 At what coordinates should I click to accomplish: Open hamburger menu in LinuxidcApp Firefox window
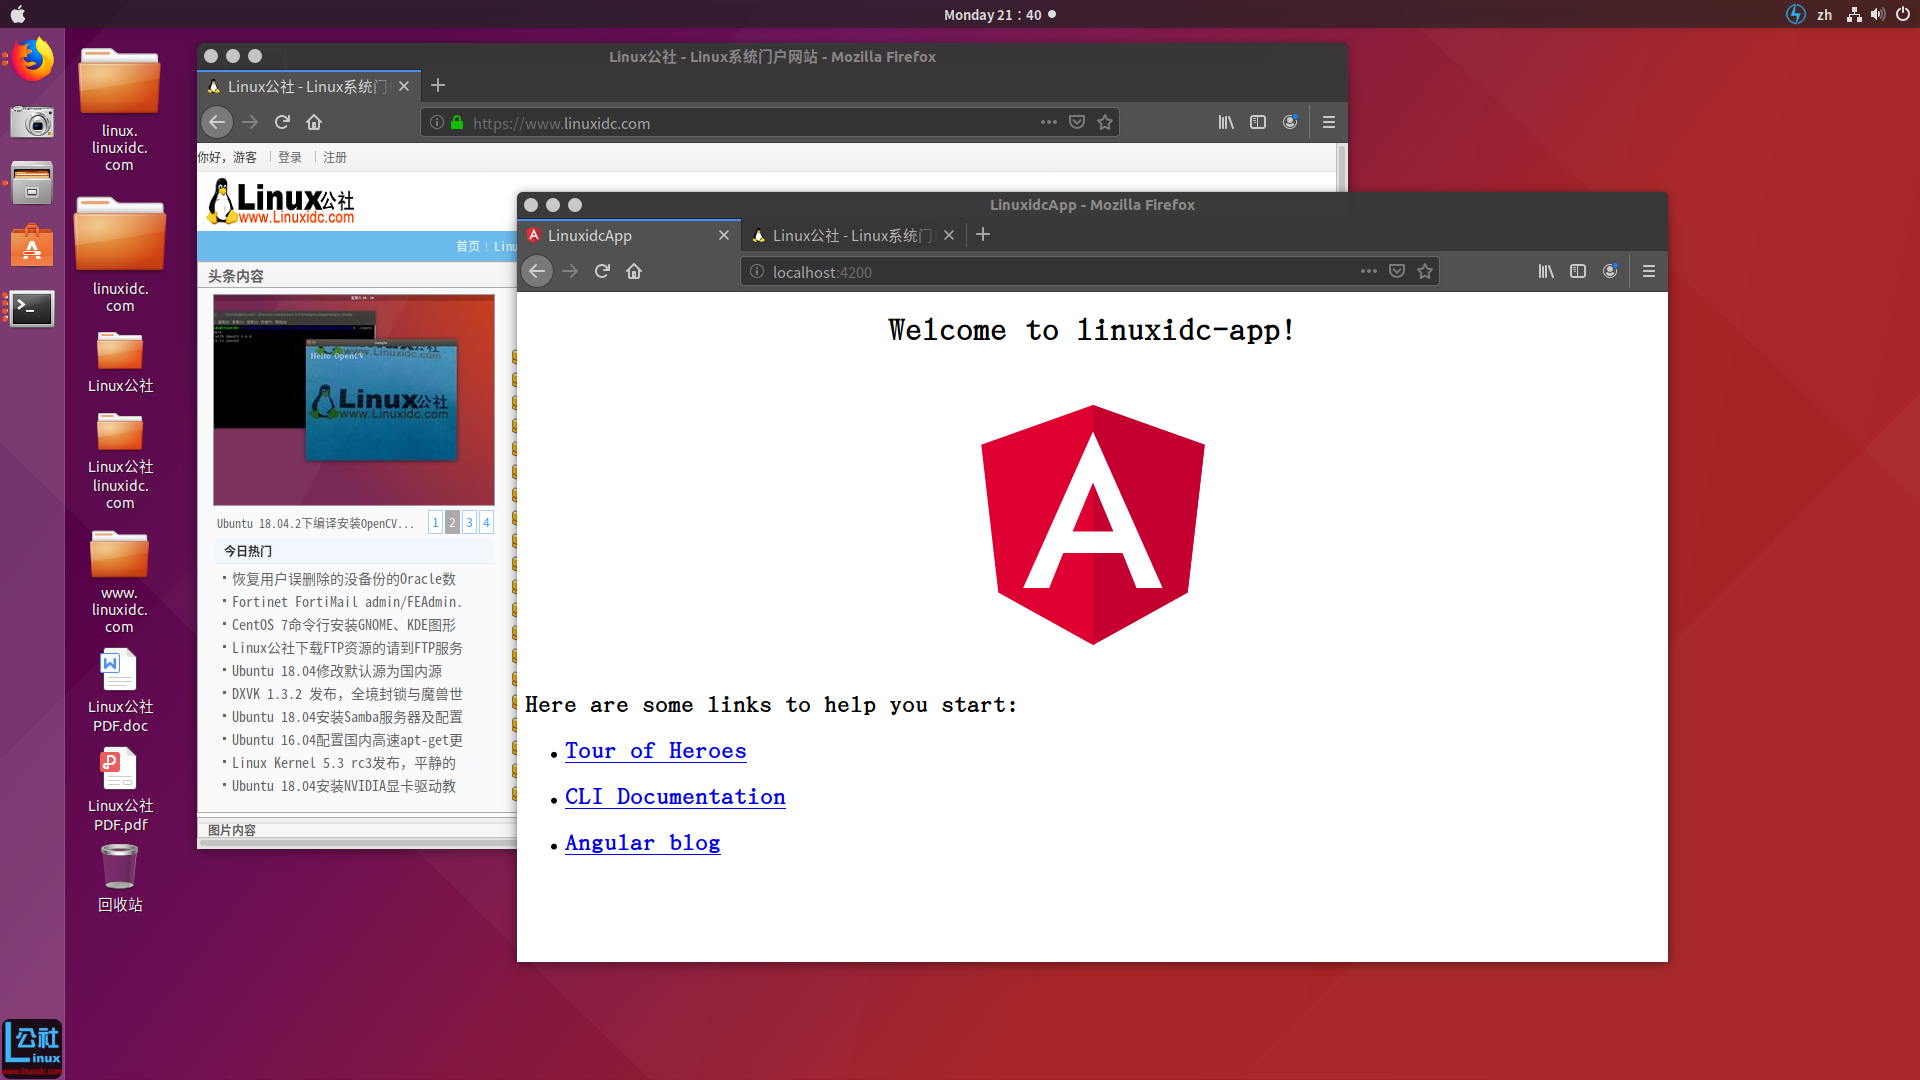coord(1649,271)
